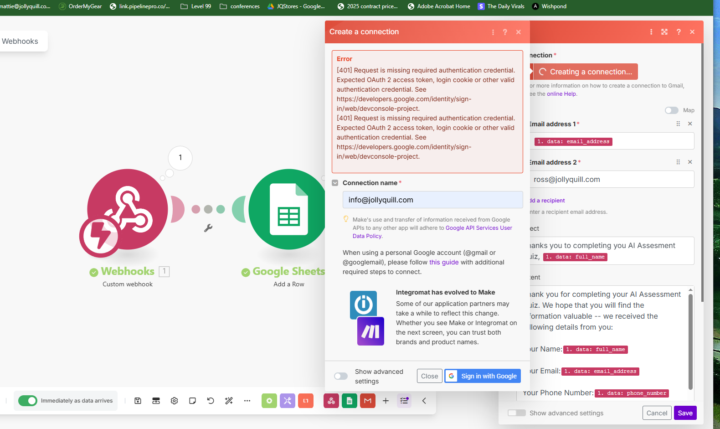Image resolution: width=720 pixels, height=429 pixels.
Task: Click Add a recipient link
Action: (547, 201)
